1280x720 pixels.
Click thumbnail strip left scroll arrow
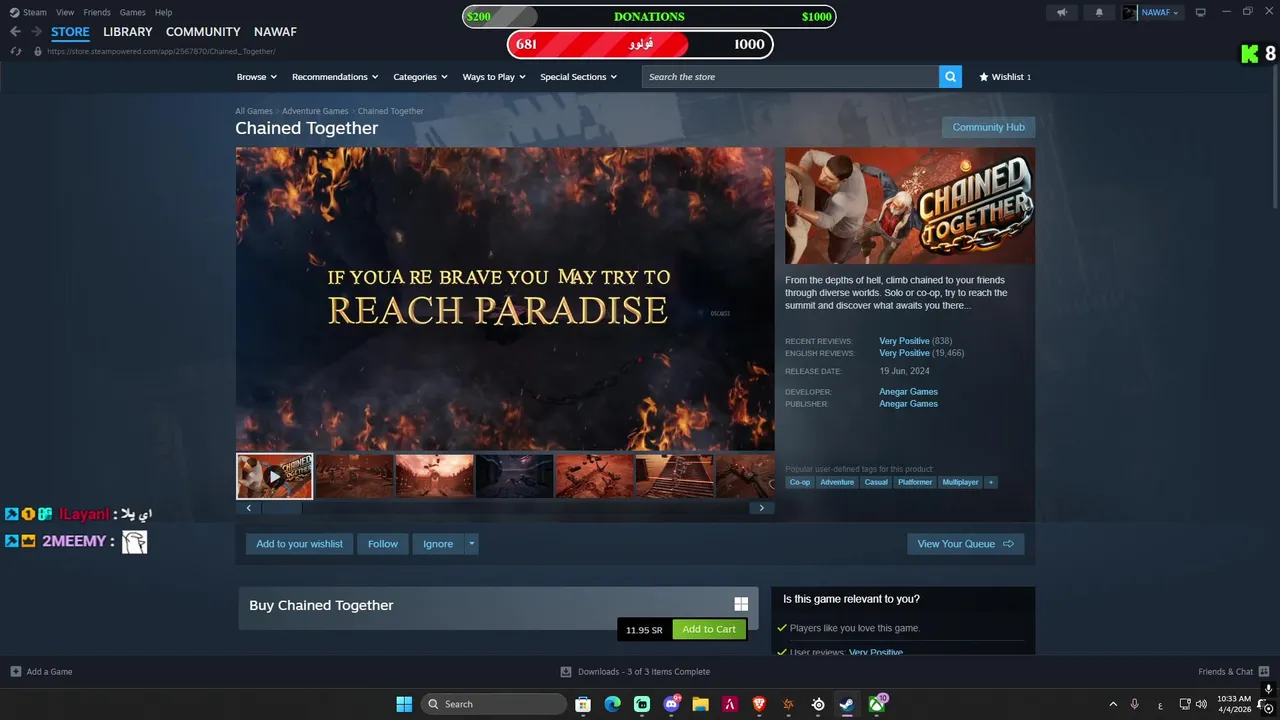pyautogui.click(x=249, y=508)
